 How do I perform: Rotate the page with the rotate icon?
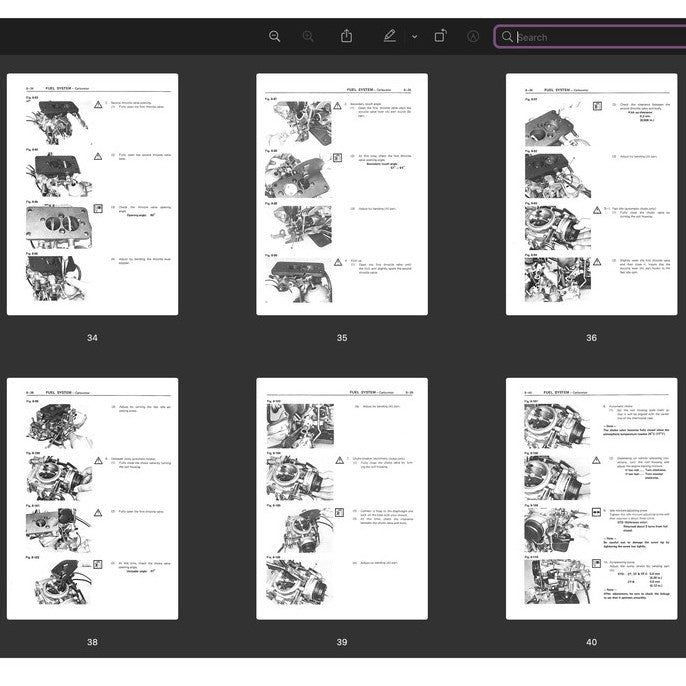[x=440, y=36]
